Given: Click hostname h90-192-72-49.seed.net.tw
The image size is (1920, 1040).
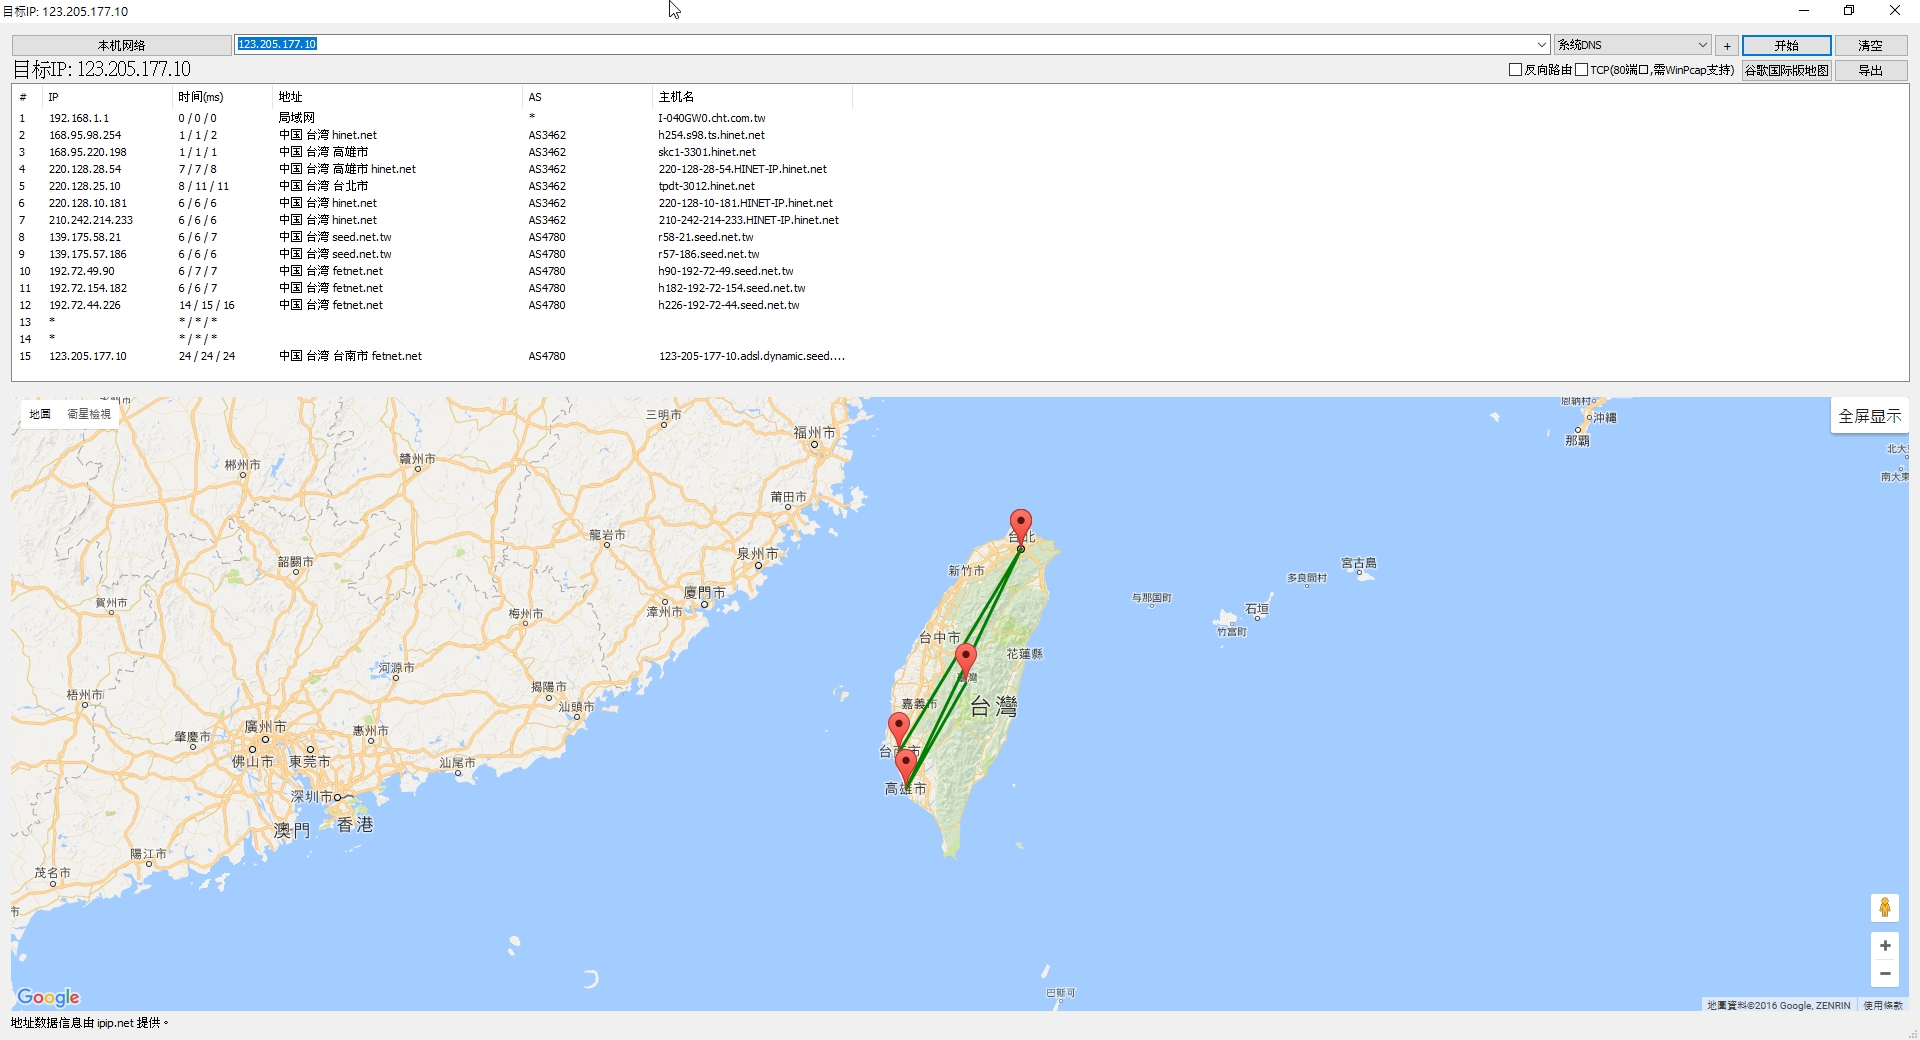Looking at the screenshot, I should [x=725, y=271].
